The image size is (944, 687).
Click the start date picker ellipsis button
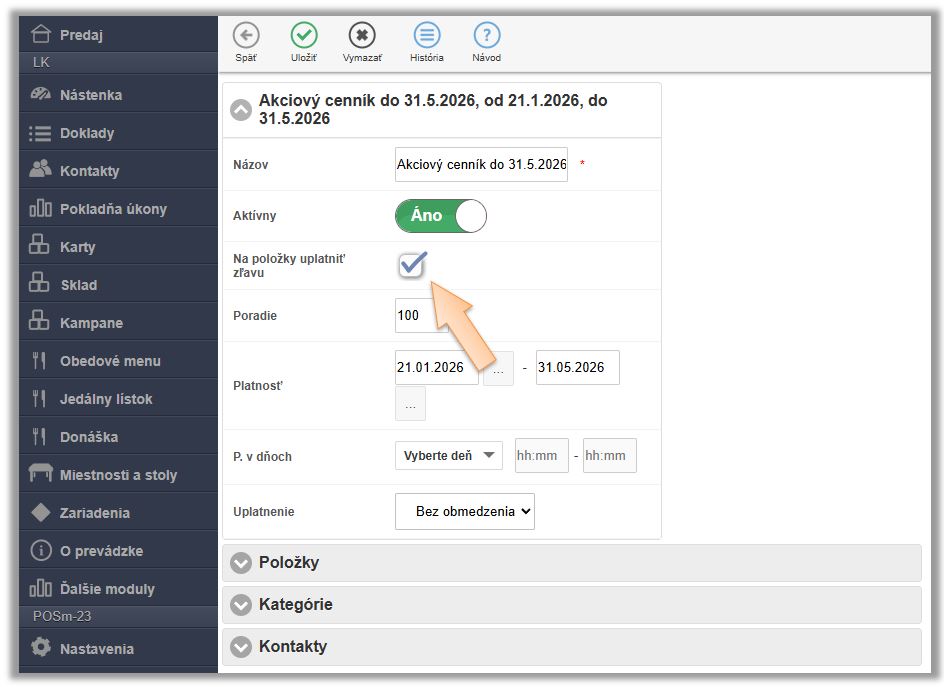(x=497, y=368)
